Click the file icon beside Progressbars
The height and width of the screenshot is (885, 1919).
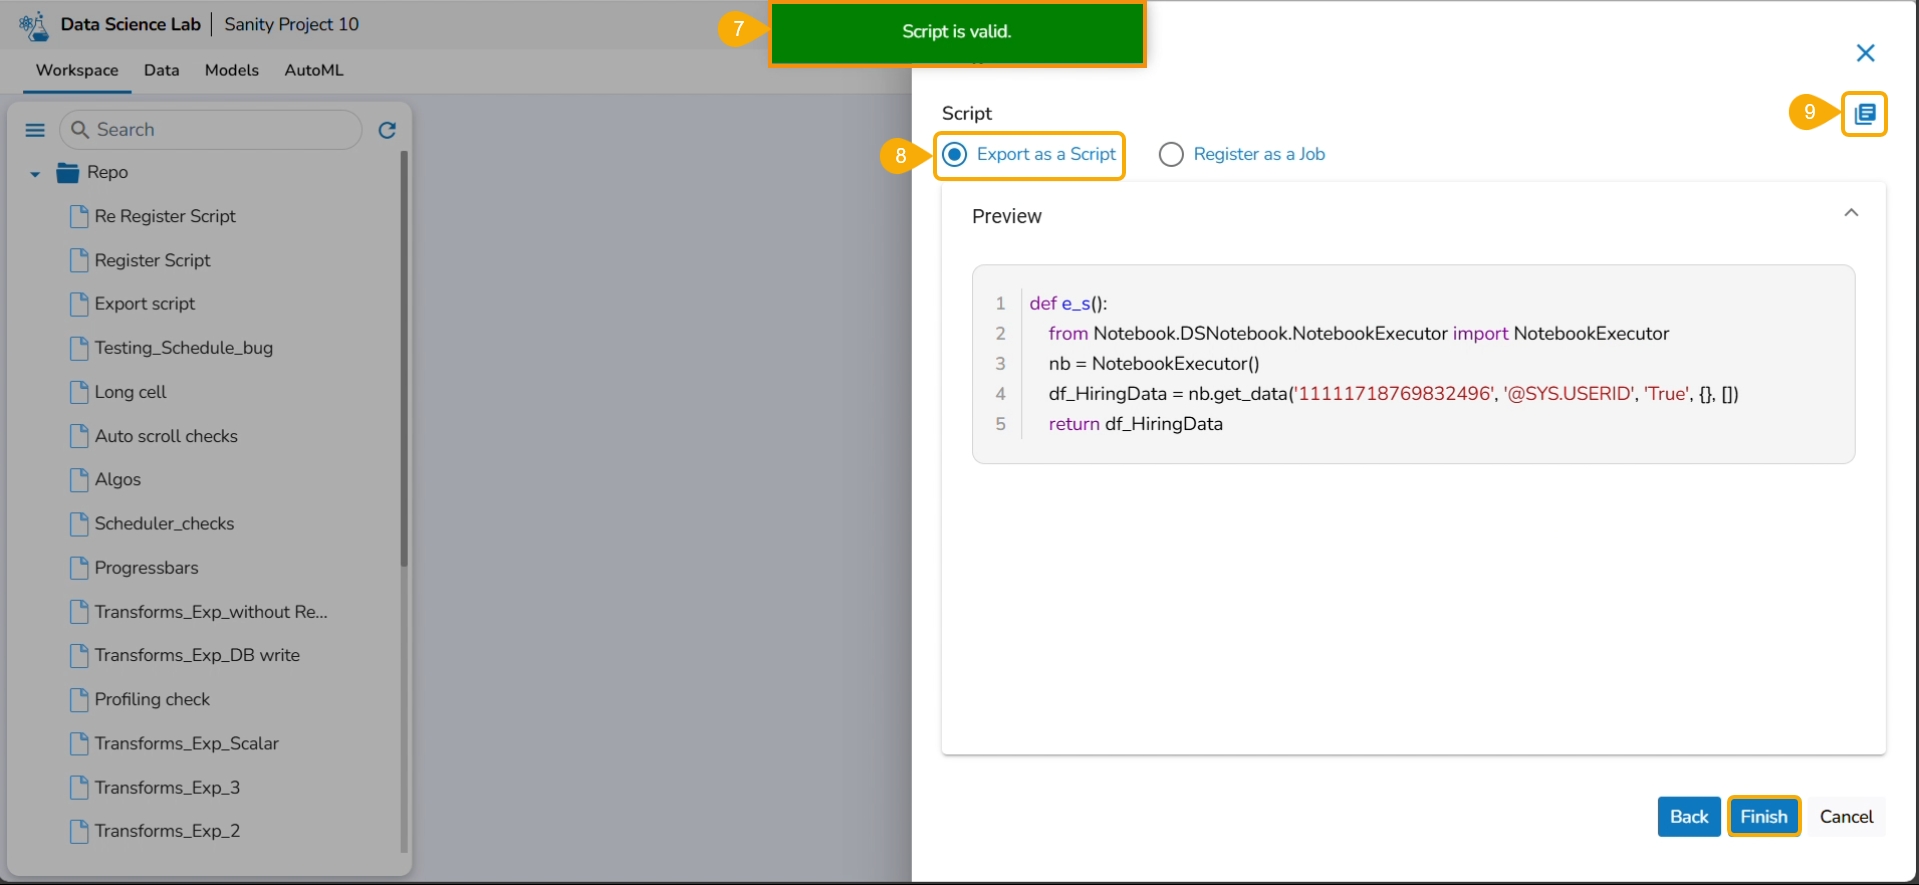click(79, 568)
